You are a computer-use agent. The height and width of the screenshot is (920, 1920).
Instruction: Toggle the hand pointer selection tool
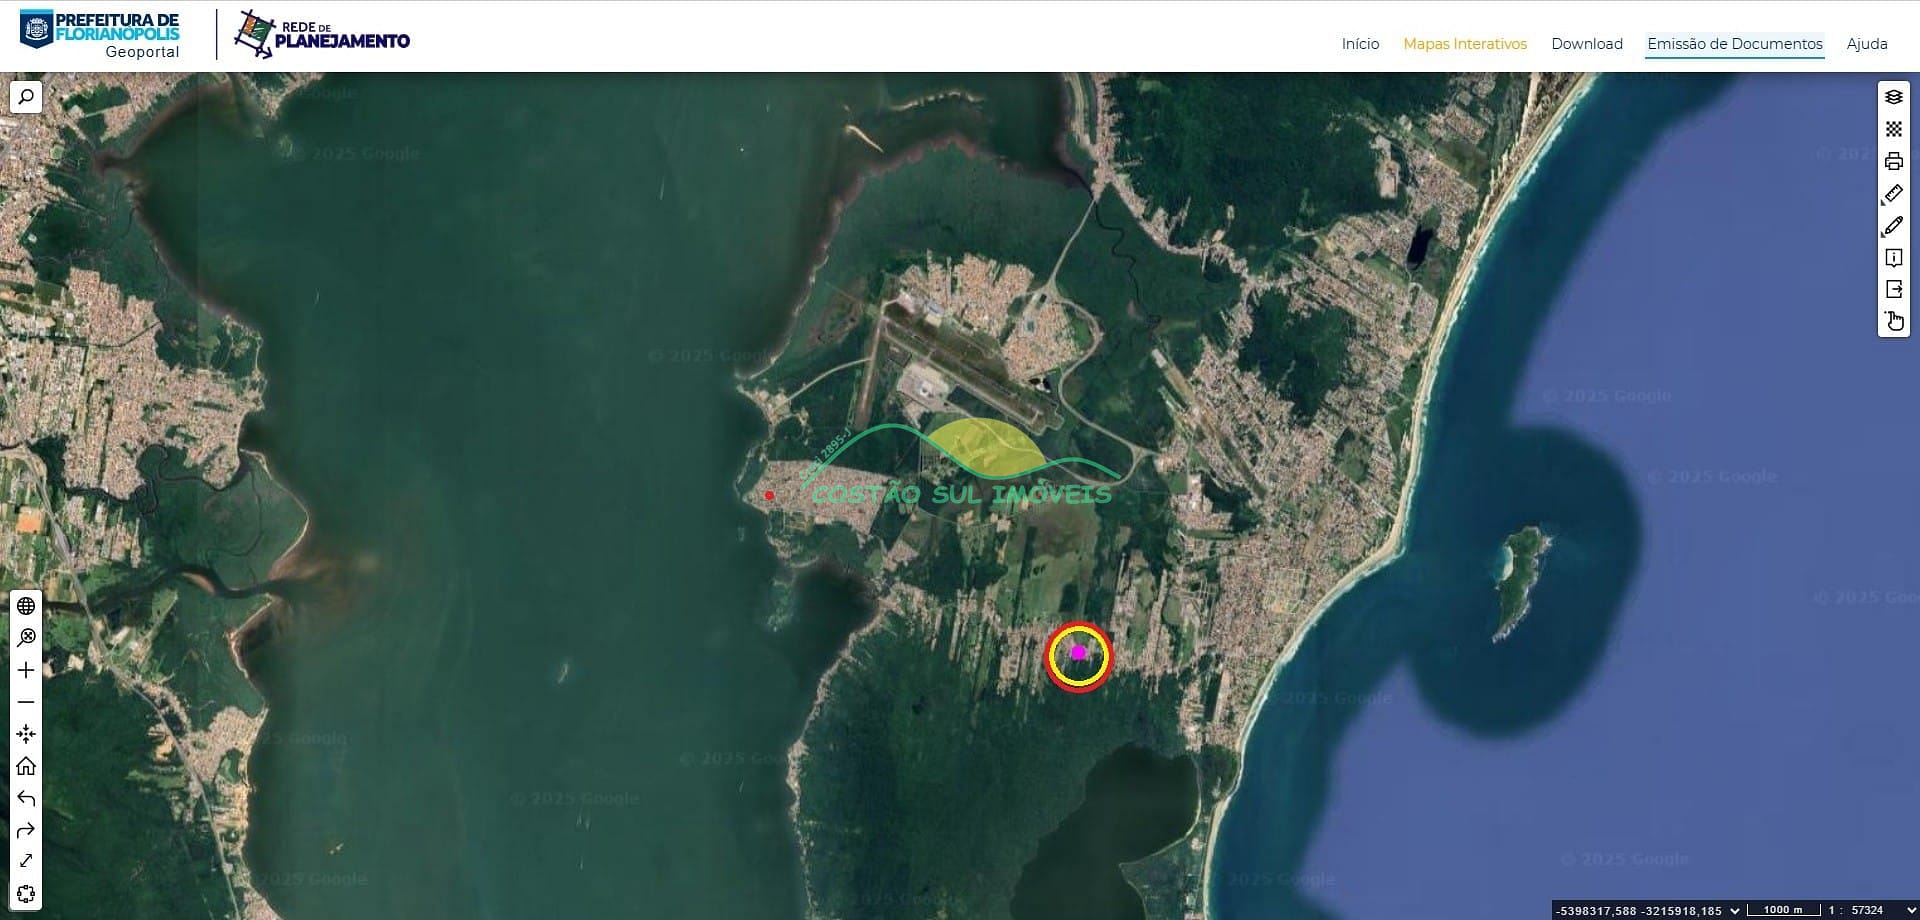click(x=1893, y=321)
